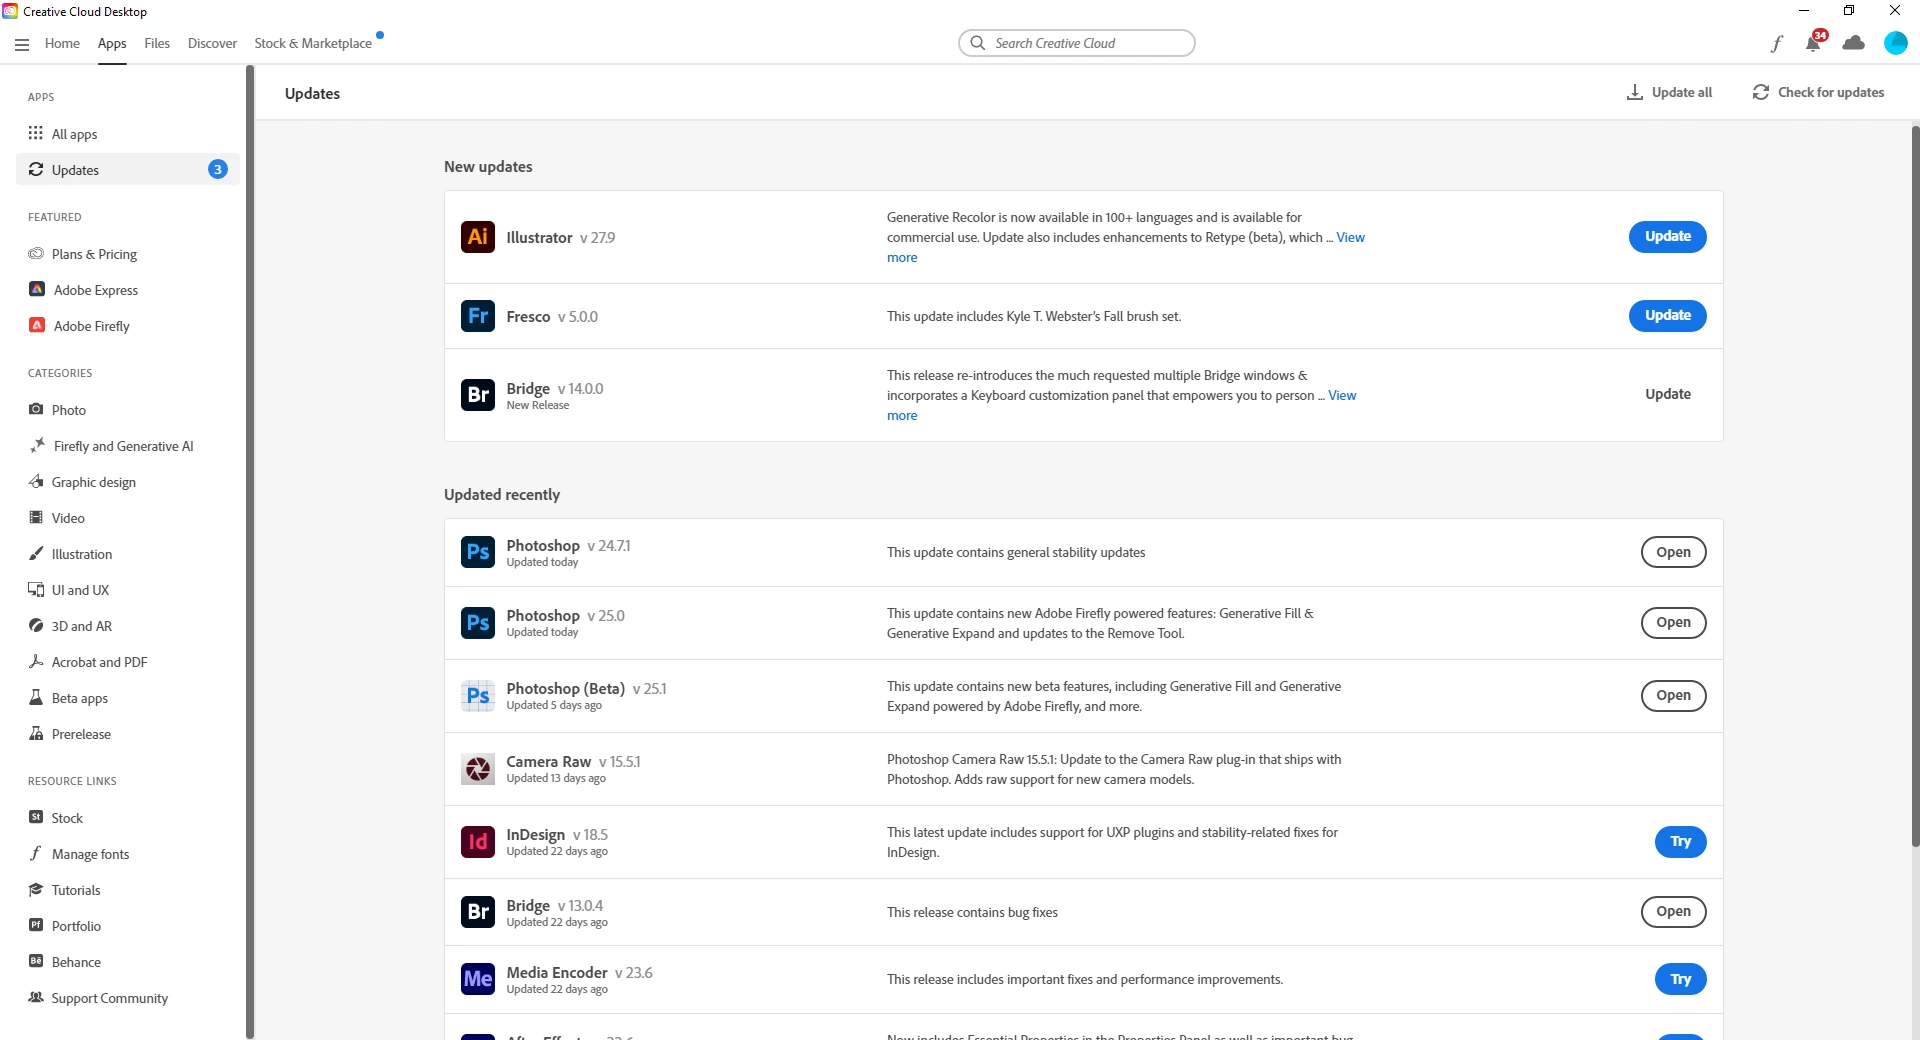This screenshot has height=1040, width=1920.
Task: Open Prerelease apps
Action: point(81,734)
